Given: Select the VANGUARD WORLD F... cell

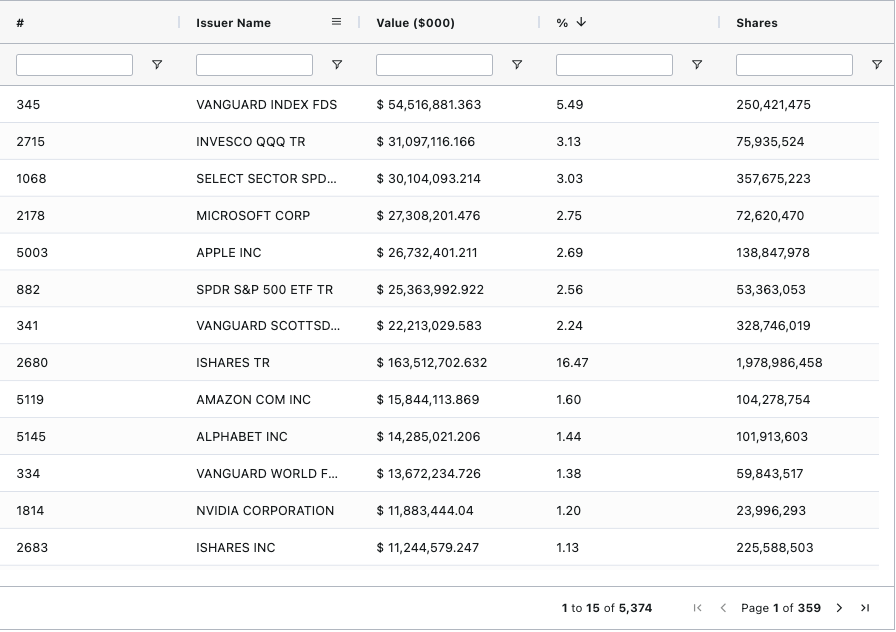Looking at the screenshot, I should tap(267, 474).
